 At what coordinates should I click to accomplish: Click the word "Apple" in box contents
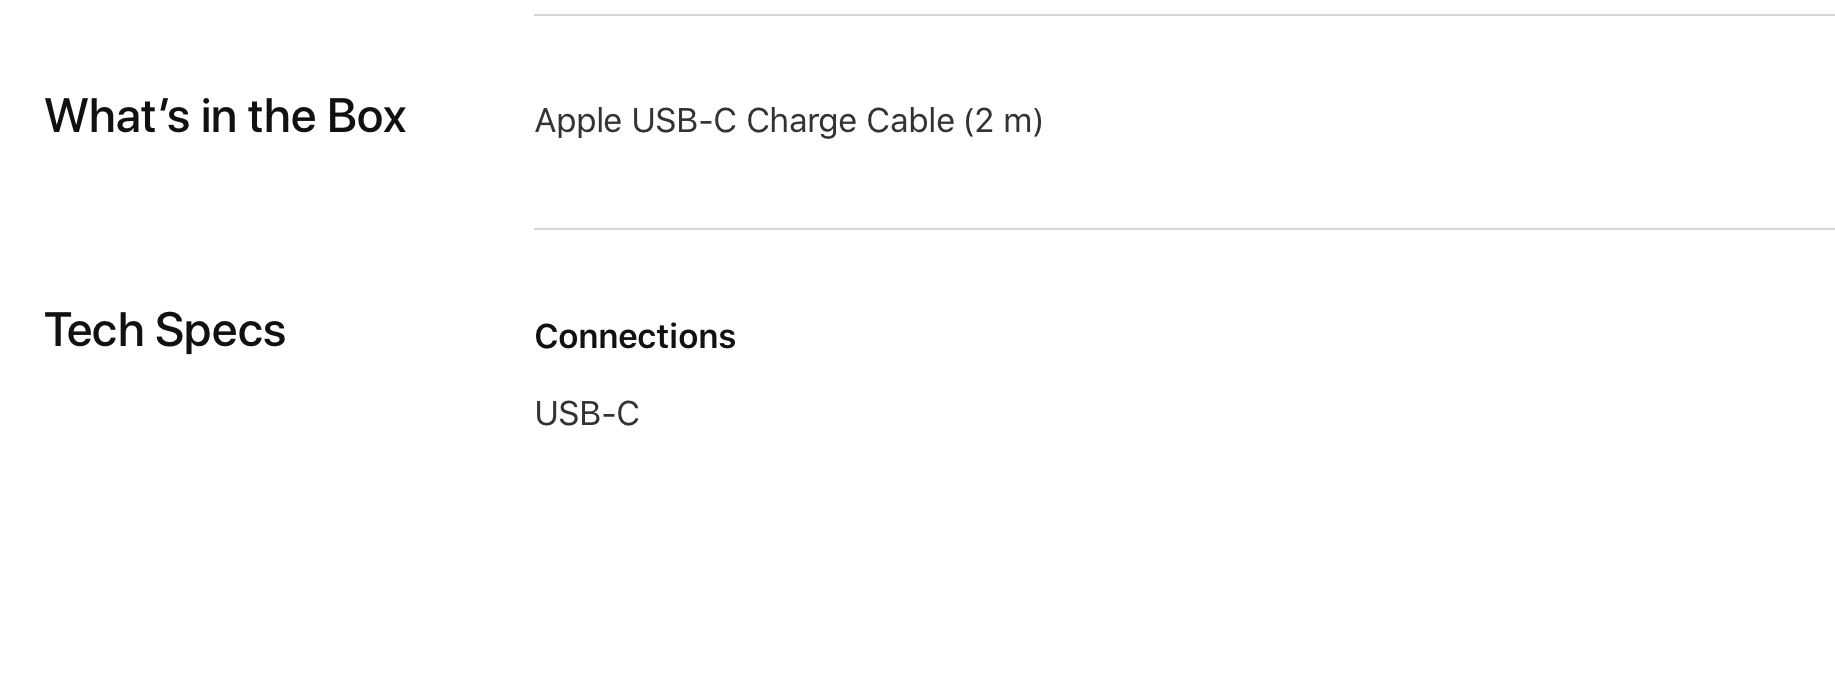tap(578, 121)
